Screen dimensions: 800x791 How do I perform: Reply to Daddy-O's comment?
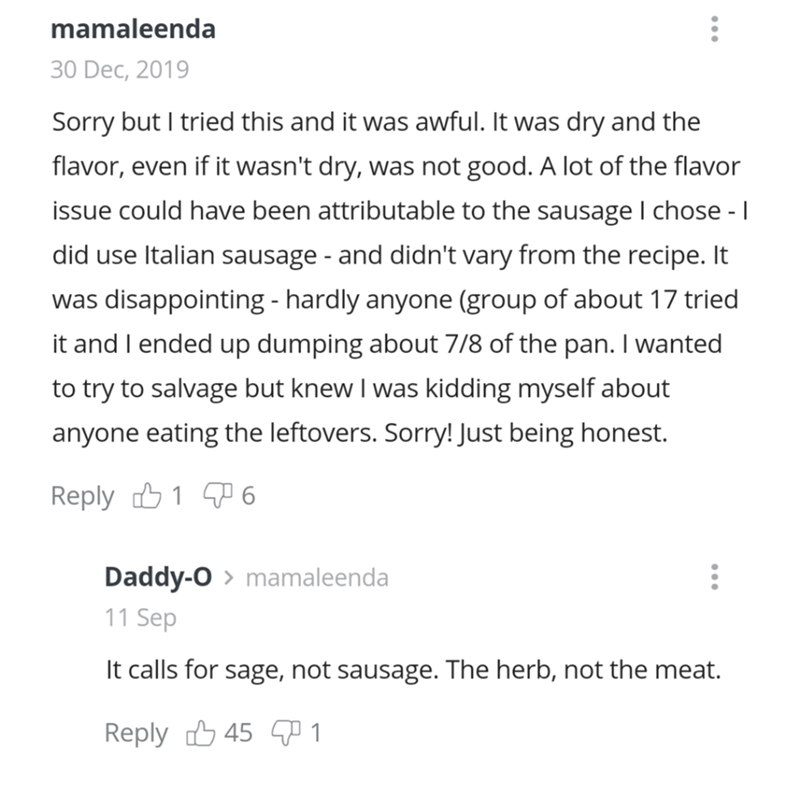pyautogui.click(x=136, y=733)
